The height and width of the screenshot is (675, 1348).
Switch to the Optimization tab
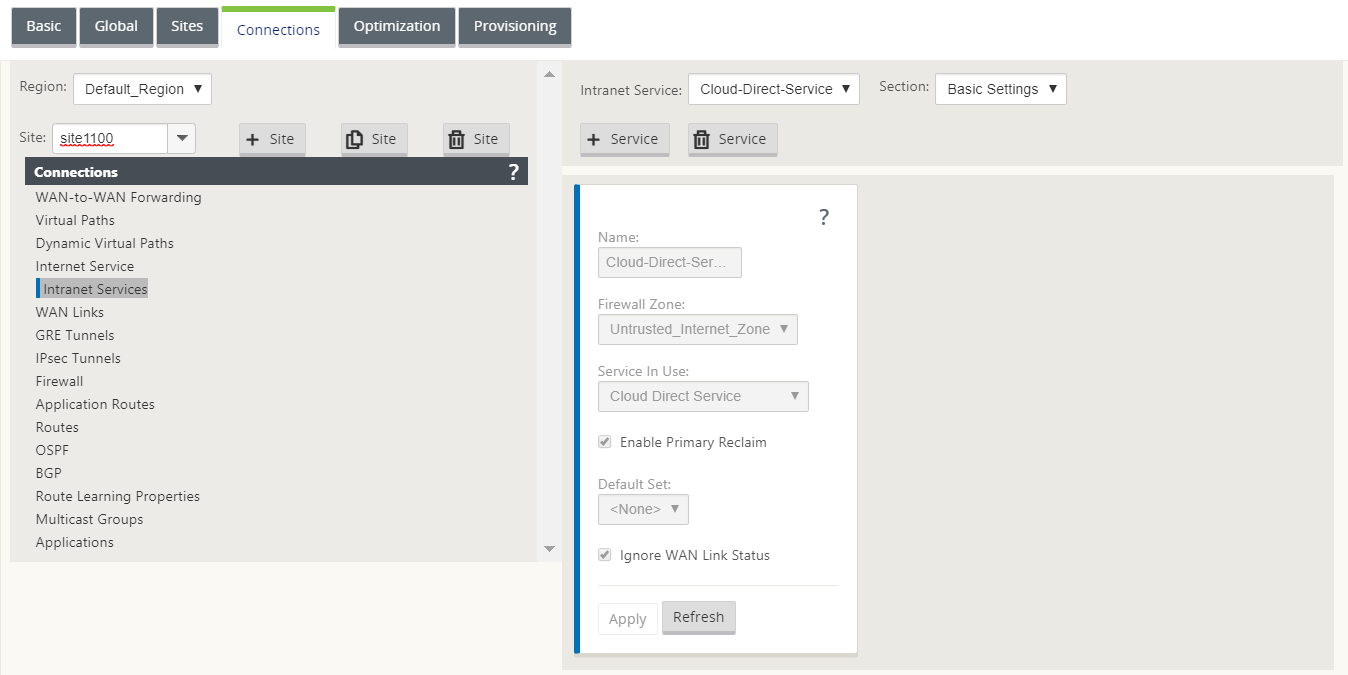[397, 27]
